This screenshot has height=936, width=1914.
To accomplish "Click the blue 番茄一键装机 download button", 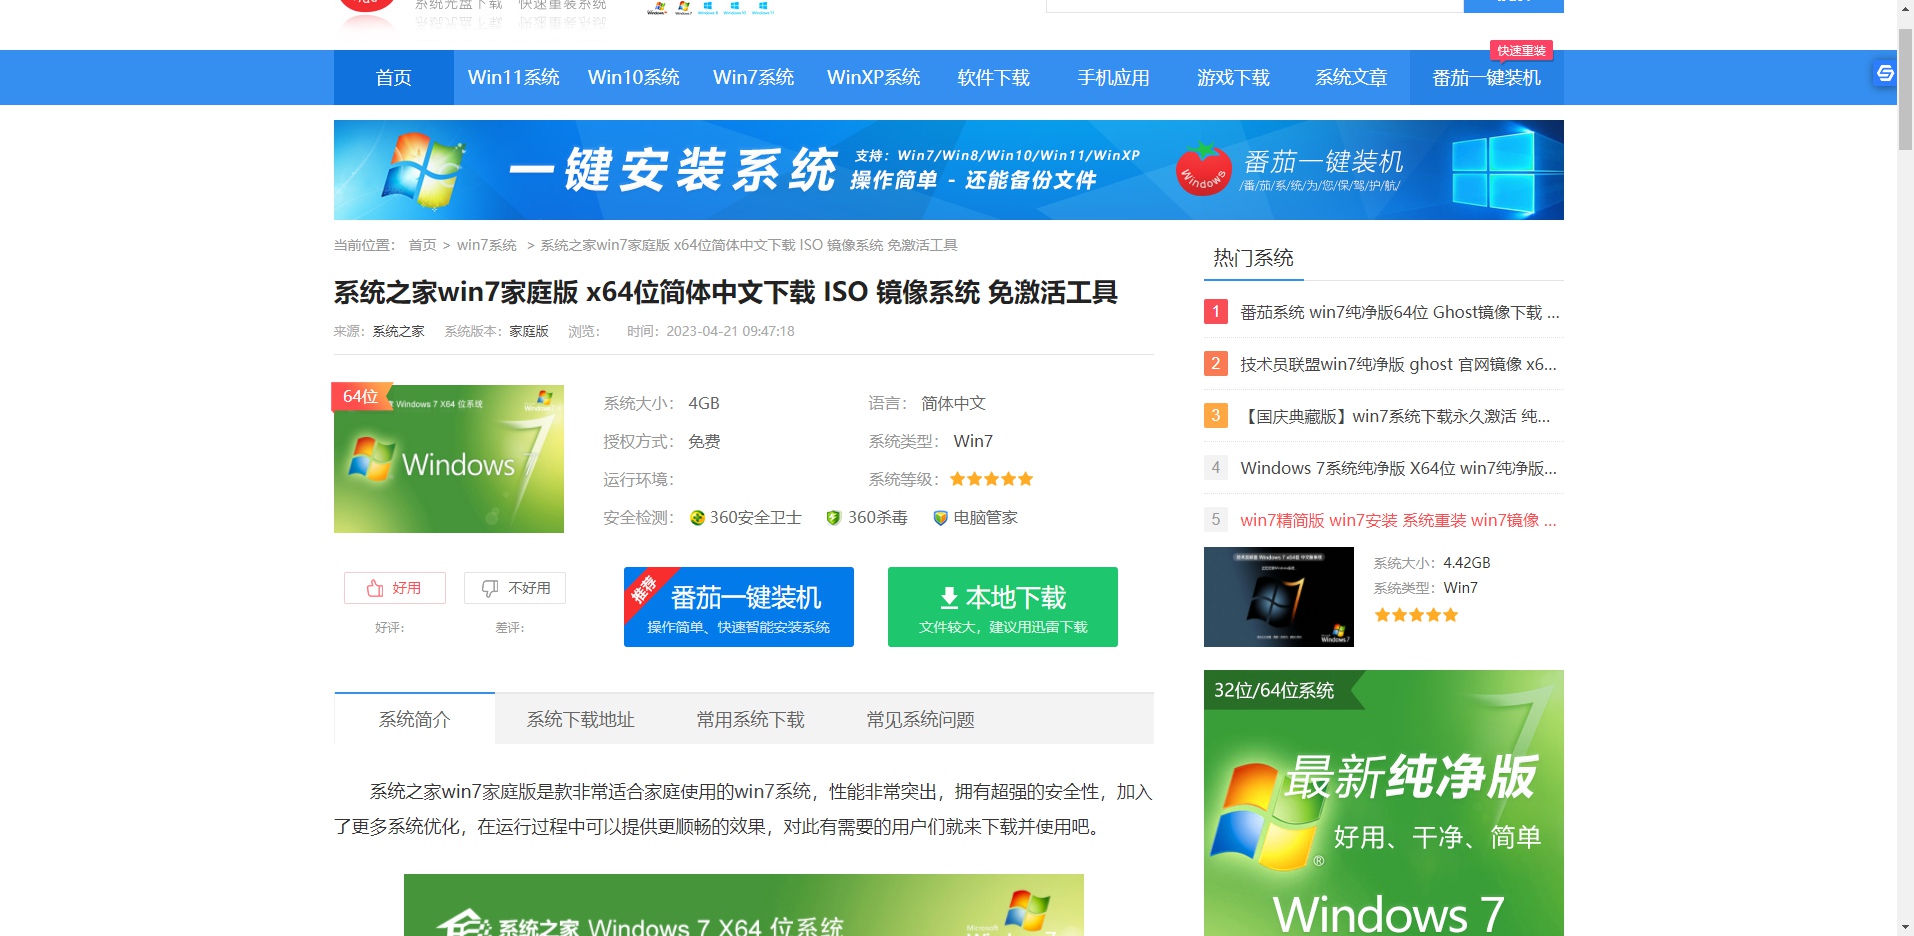I will (x=739, y=607).
